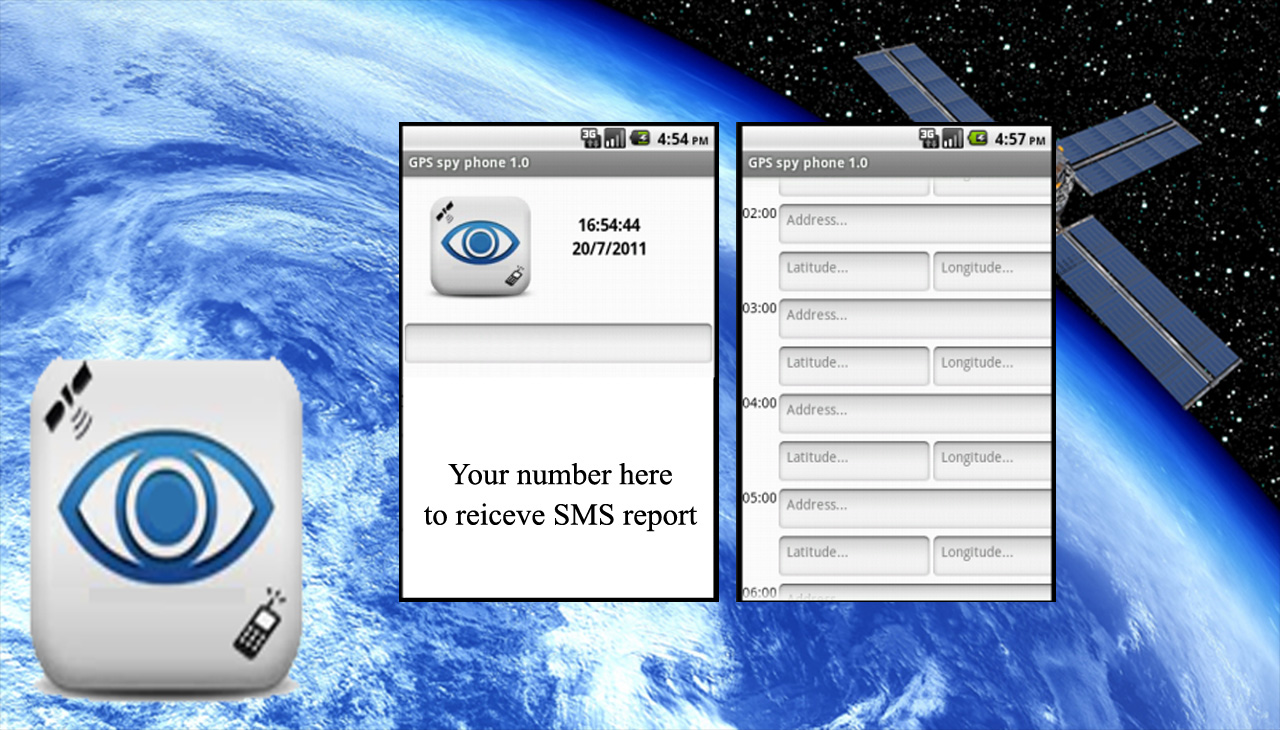Tap the battery icon in the 4:54 status bar
Screen dimensions: 1280x730
click(640, 138)
